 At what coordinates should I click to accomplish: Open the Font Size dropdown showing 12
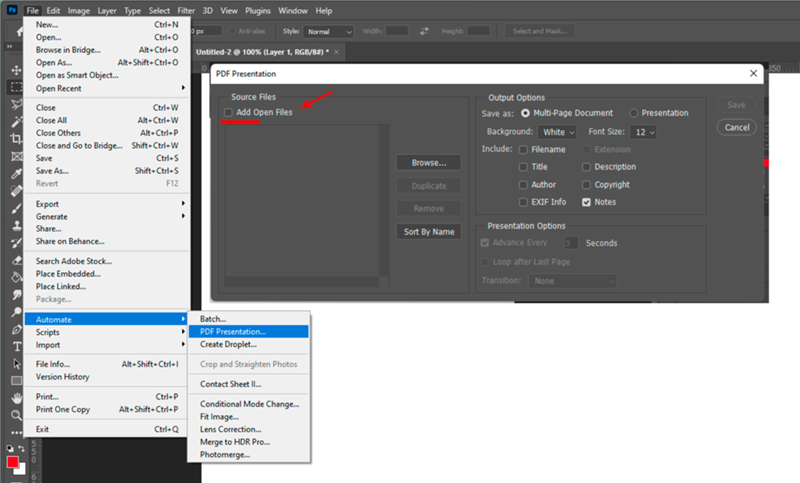click(643, 132)
